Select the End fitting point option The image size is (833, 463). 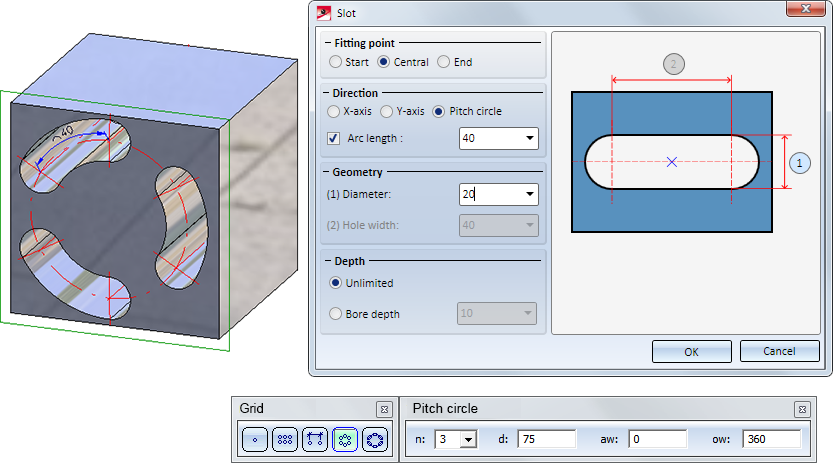444,62
